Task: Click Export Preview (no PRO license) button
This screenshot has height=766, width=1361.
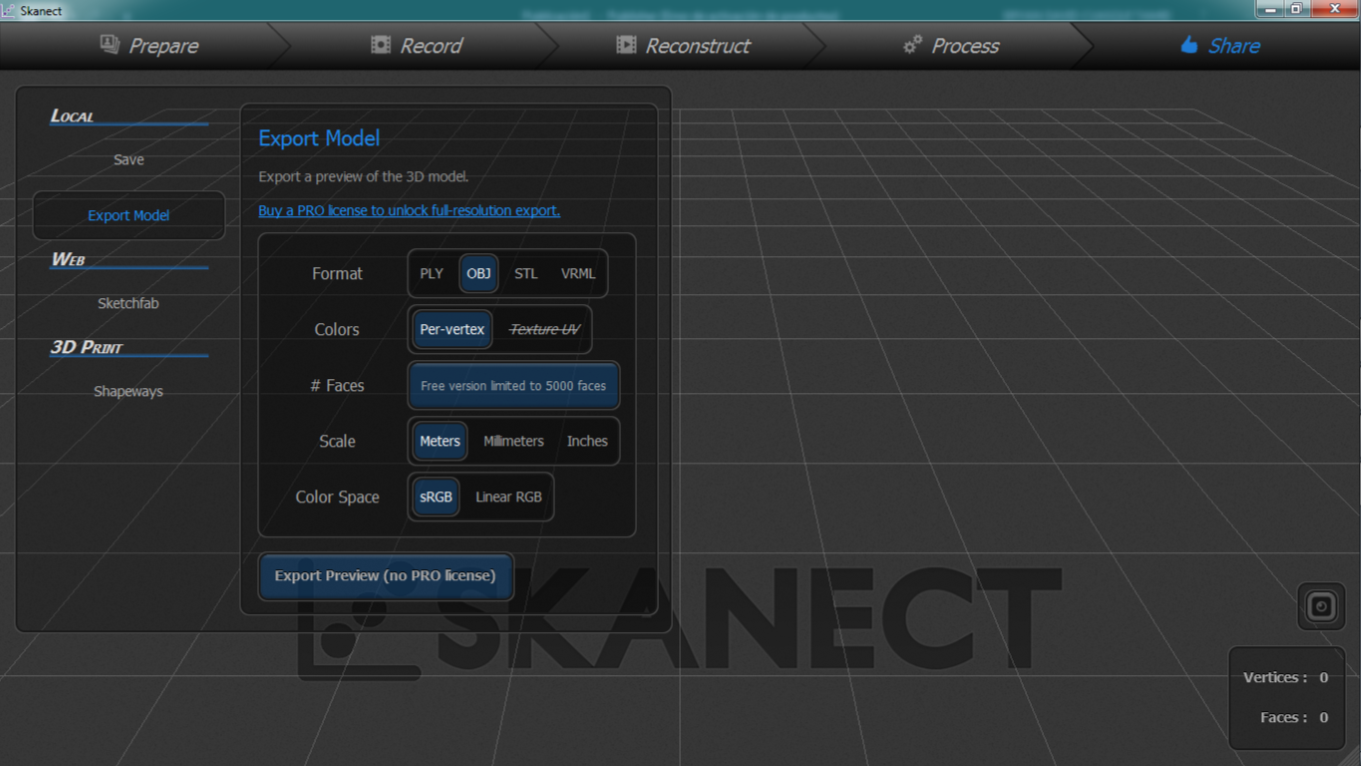Action: tap(385, 576)
